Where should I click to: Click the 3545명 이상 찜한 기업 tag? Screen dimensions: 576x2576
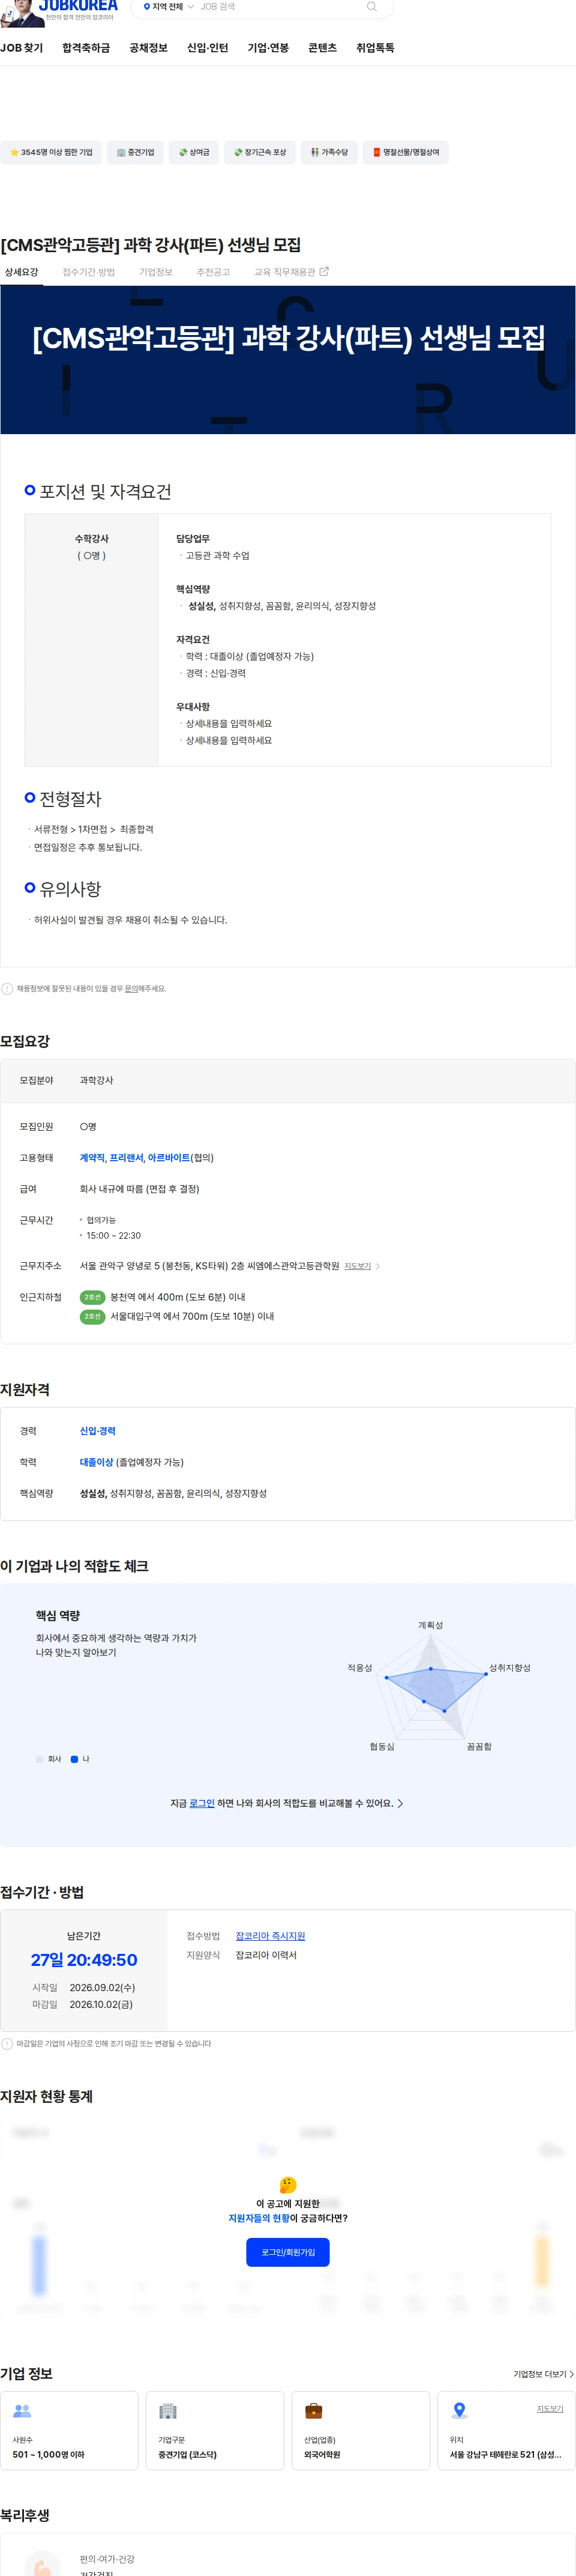pyautogui.click(x=51, y=152)
